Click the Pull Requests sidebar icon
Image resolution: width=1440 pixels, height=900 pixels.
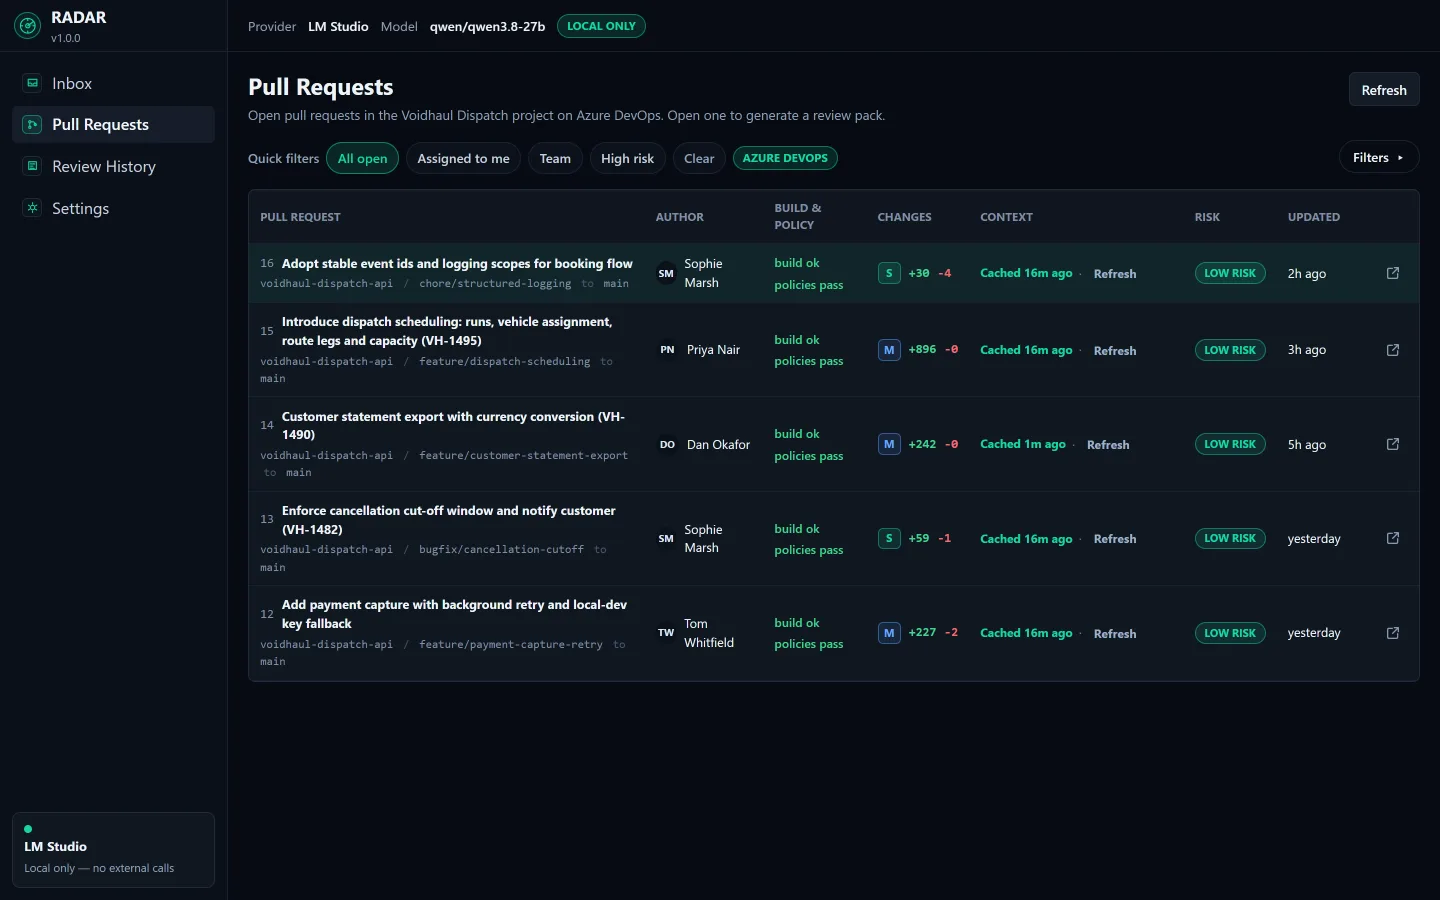[33, 124]
